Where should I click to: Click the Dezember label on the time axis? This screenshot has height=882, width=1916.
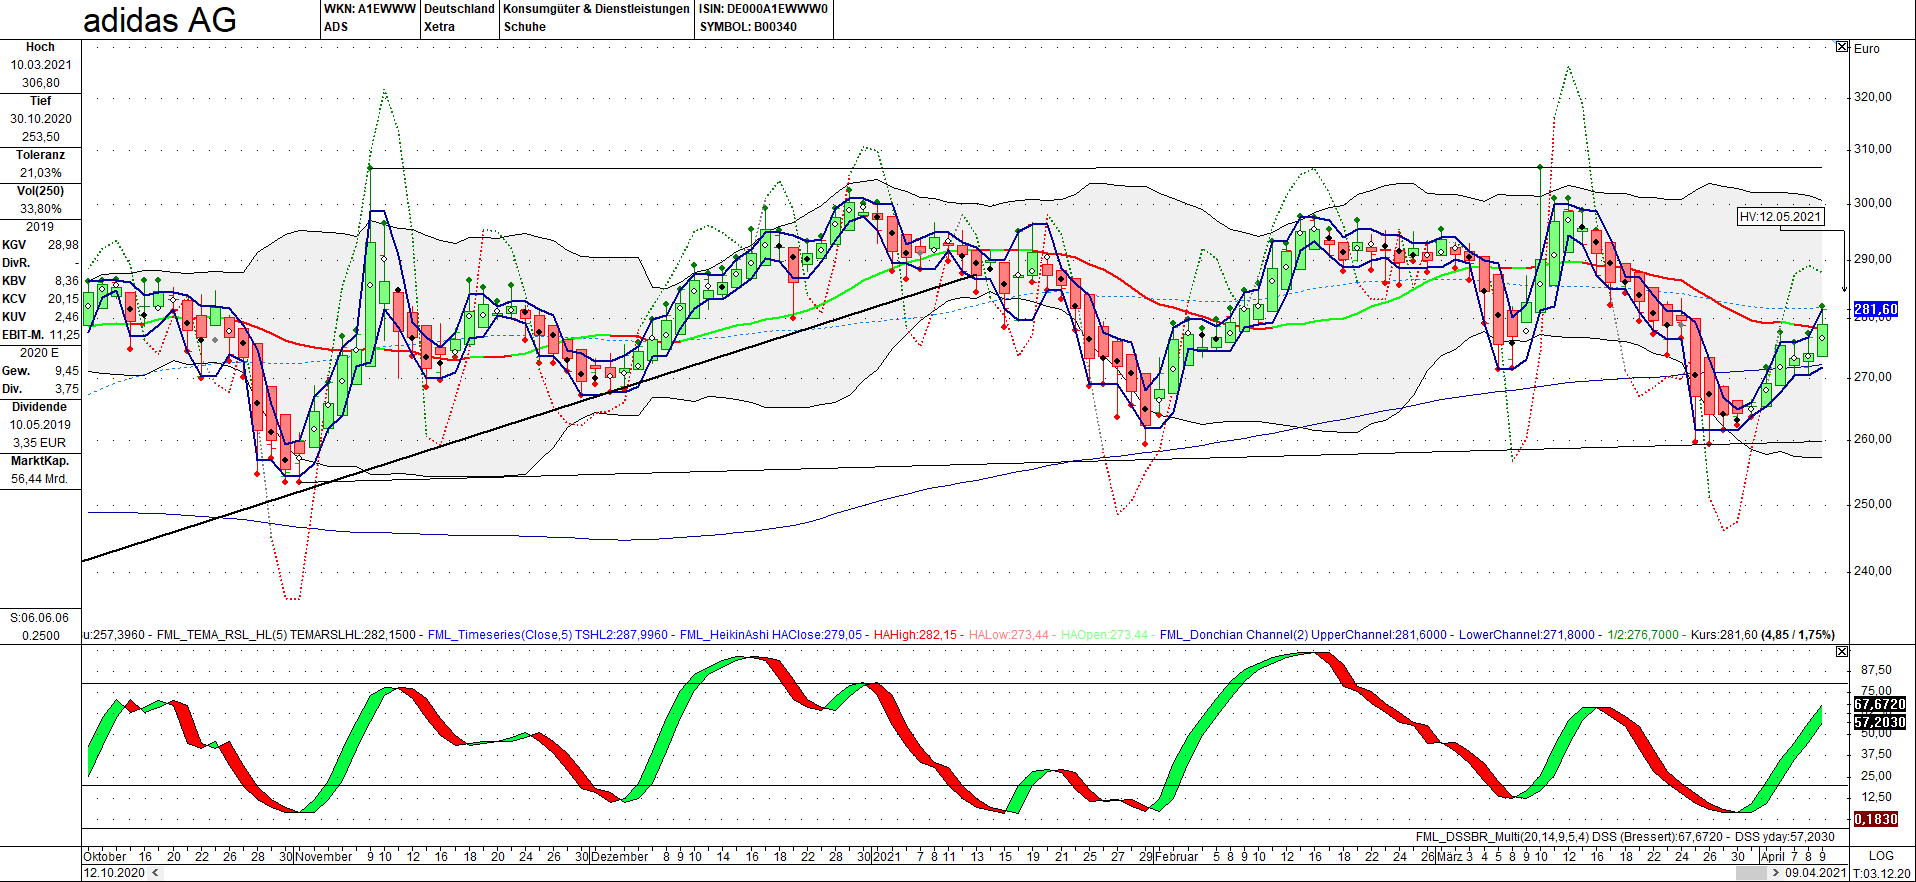620,856
